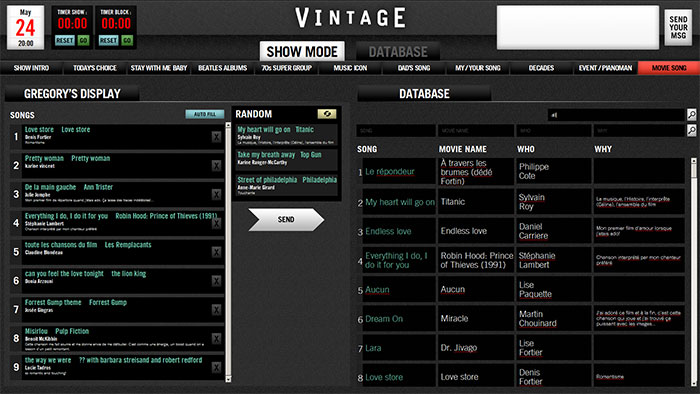The height and width of the screenshot is (394, 700).
Task: Remove song 7 Forrest Gump theme
Action: click(217, 310)
